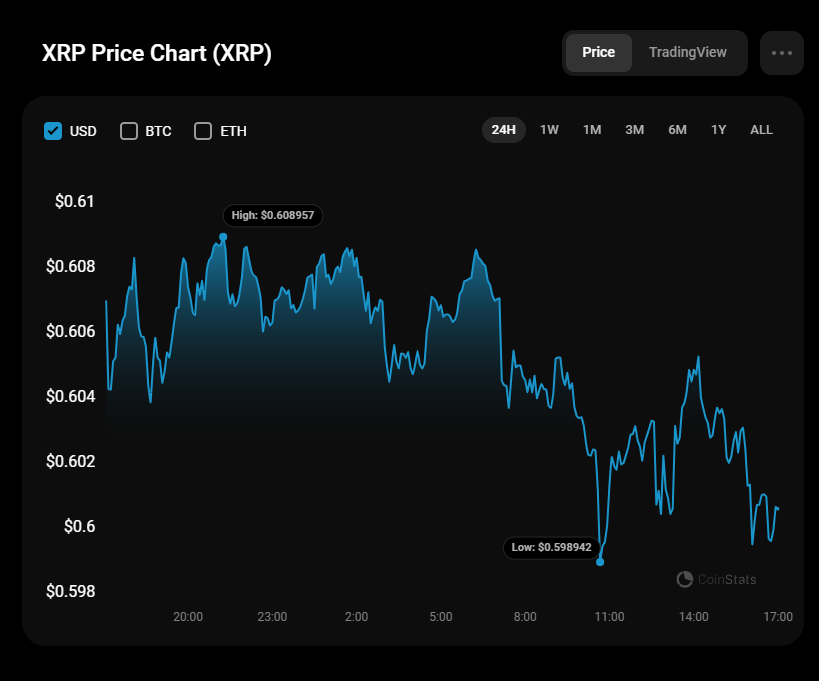Choose the 3M time range
The height and width of the screenshot is (681, 819).
(x=634, y=130)
